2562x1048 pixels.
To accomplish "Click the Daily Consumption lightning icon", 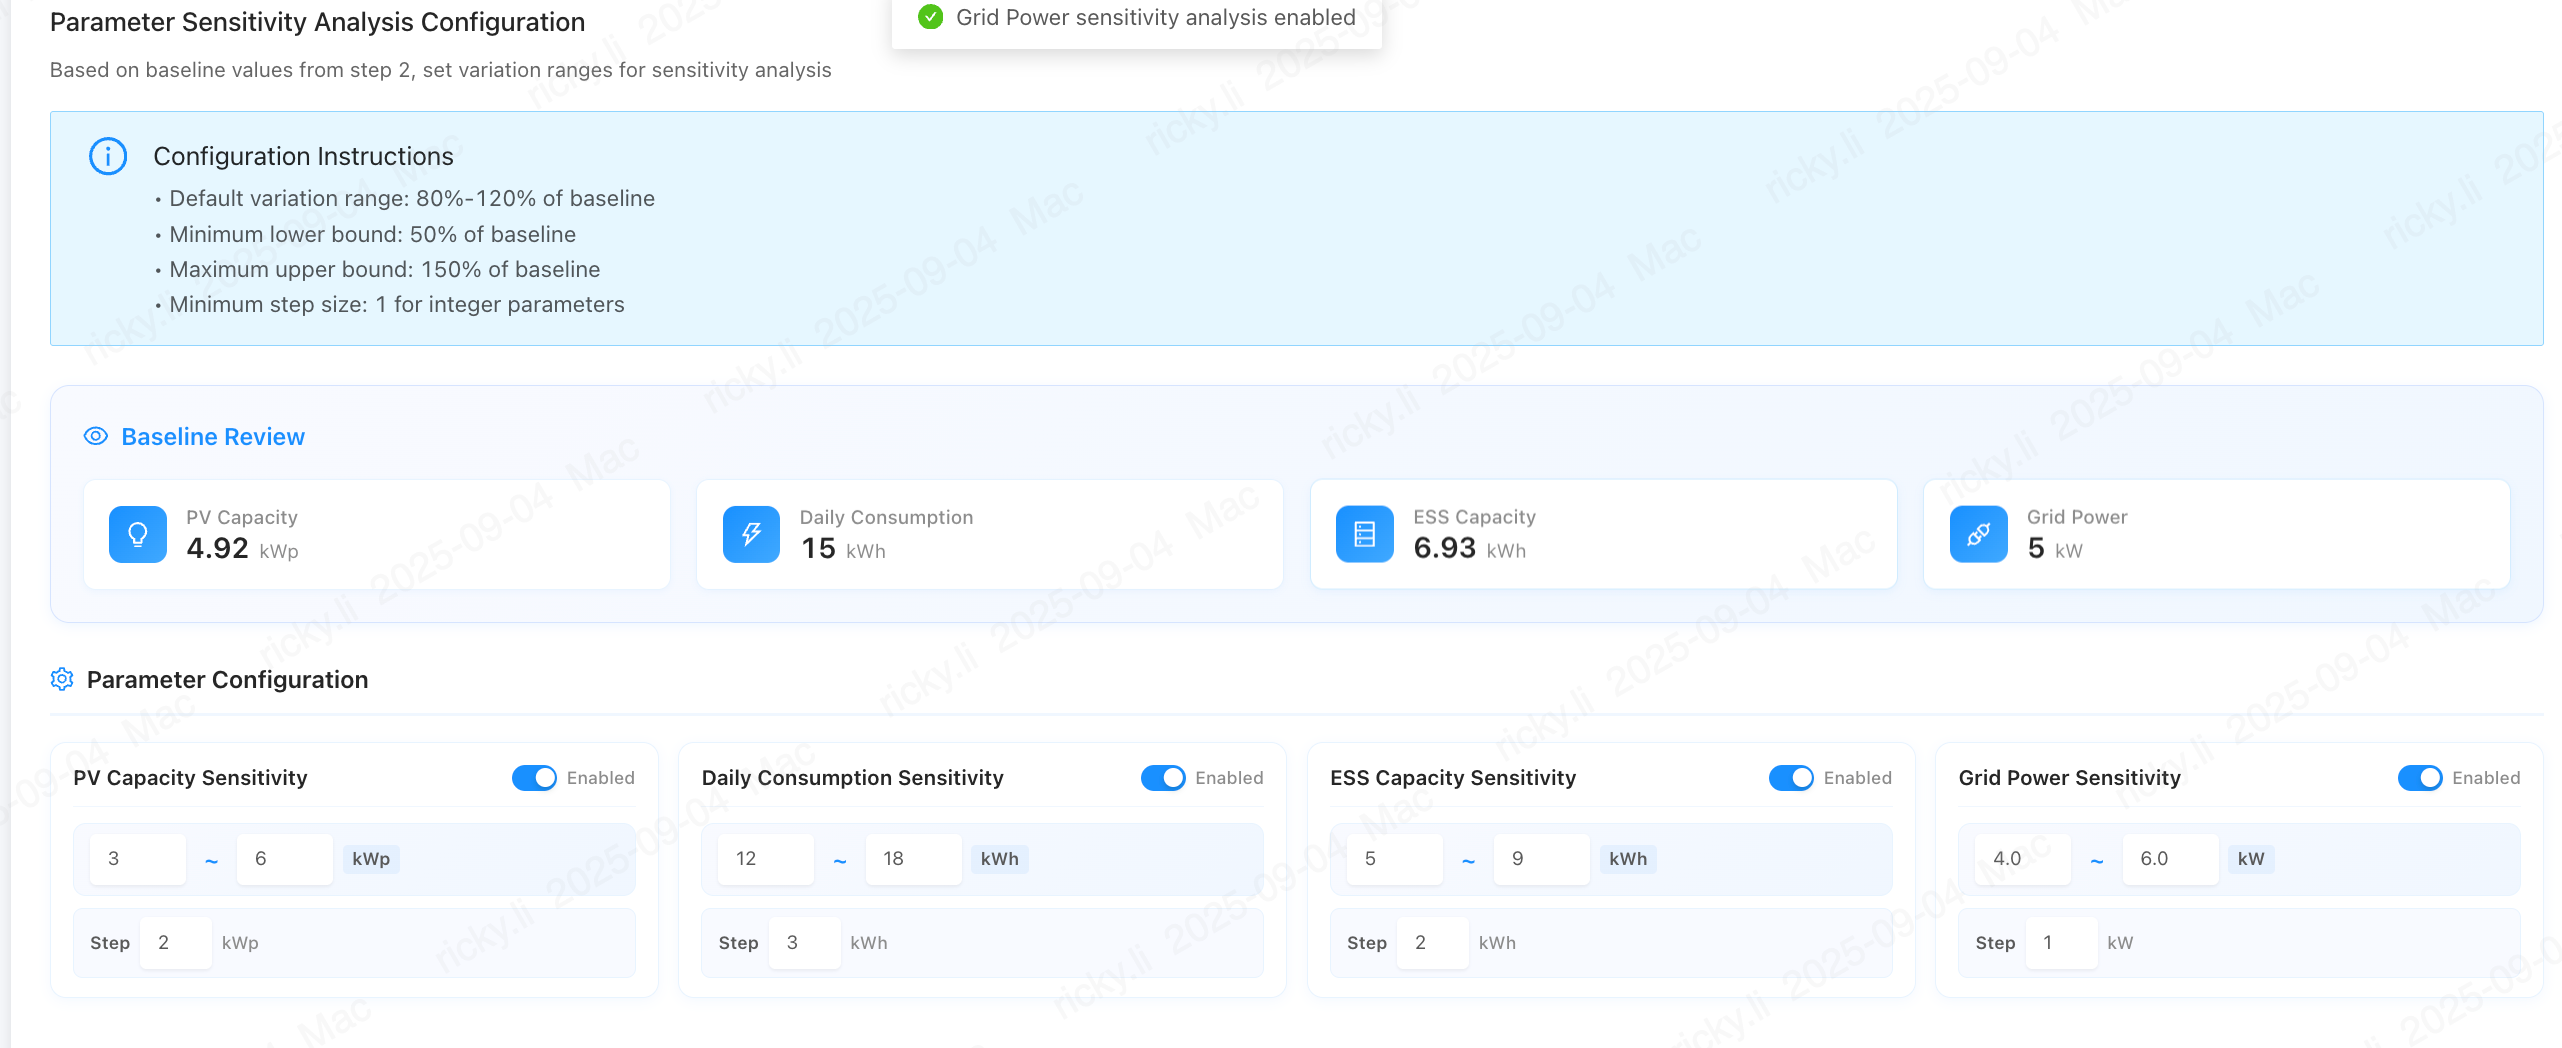I will tap(751, 534).
